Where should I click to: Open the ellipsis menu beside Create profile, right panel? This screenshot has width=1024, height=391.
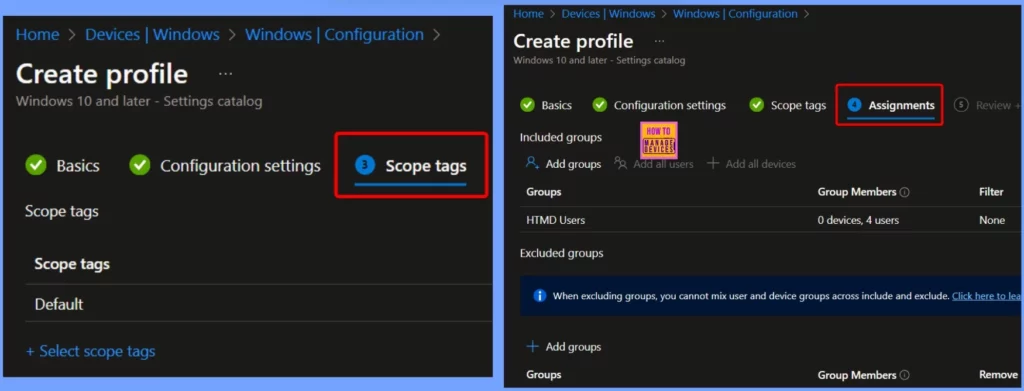click(660, 42)
